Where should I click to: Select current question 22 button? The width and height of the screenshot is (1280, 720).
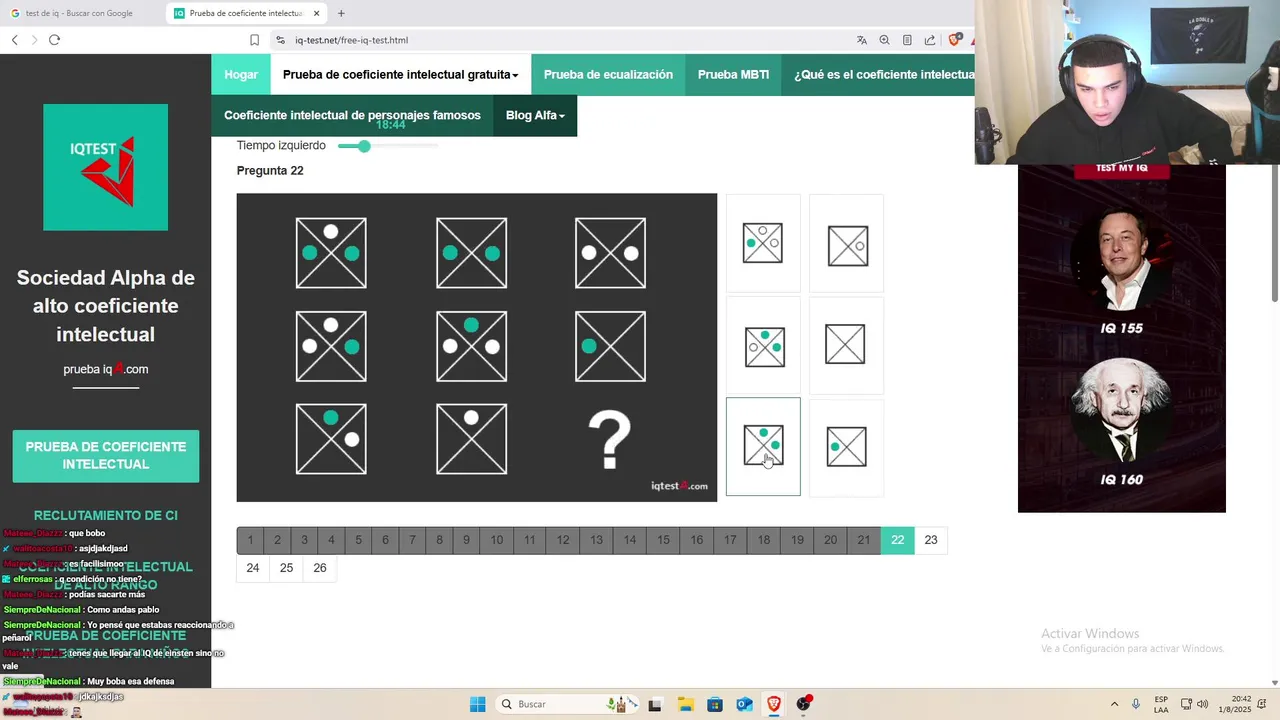pyautogui.click(x=897, y=540)
